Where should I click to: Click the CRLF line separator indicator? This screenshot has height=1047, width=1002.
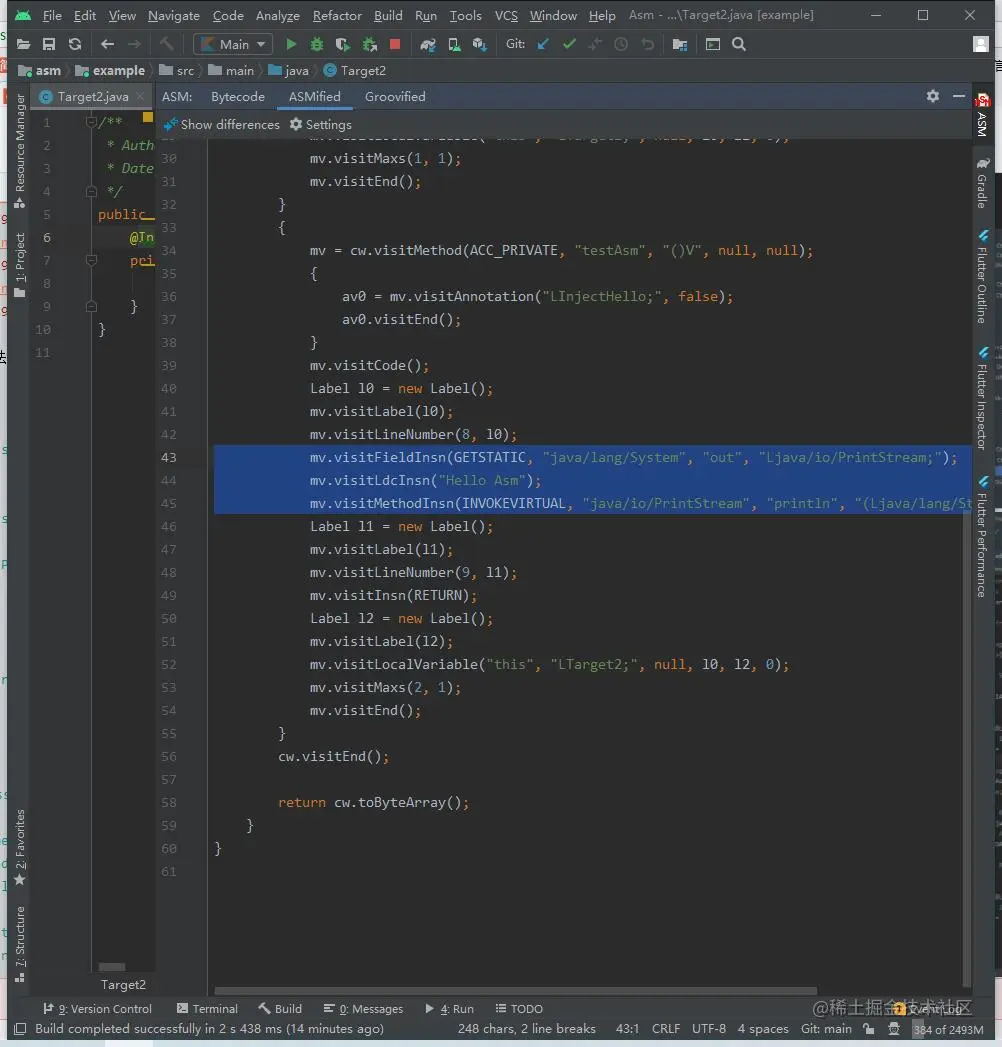pos(666,1029)
